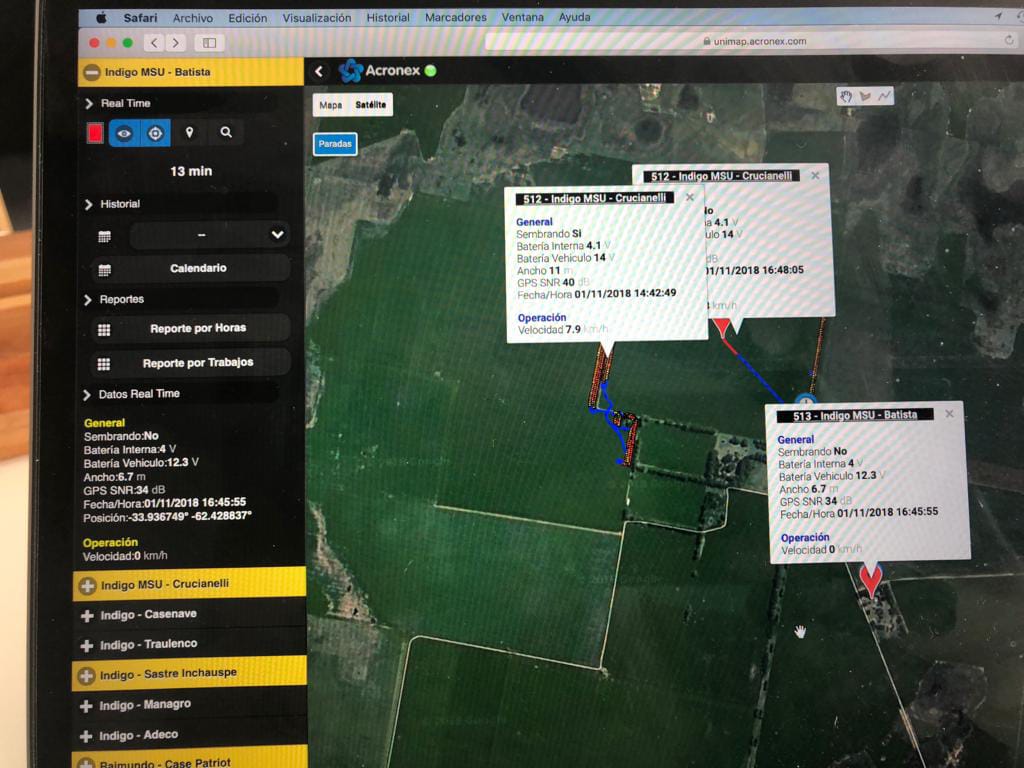Go back with Safari back arrow
Viewport: 1024px width, 768px height.
coord(154,43)
